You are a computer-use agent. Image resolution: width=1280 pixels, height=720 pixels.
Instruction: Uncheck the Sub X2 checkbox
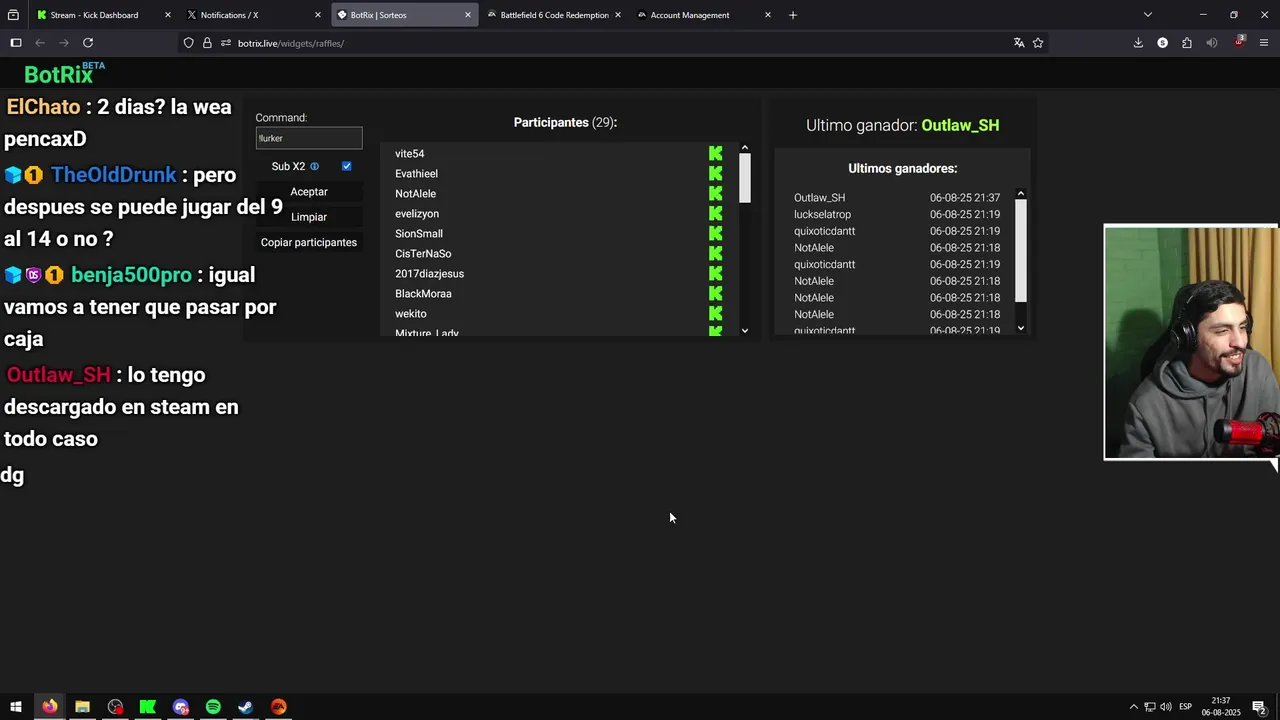[346, 166]
